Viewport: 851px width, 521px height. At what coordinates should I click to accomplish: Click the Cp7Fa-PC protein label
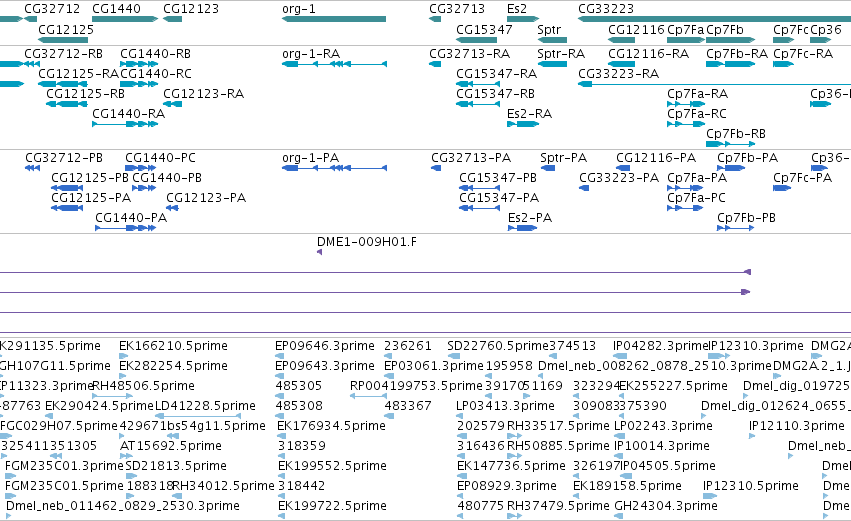[696, 198]
